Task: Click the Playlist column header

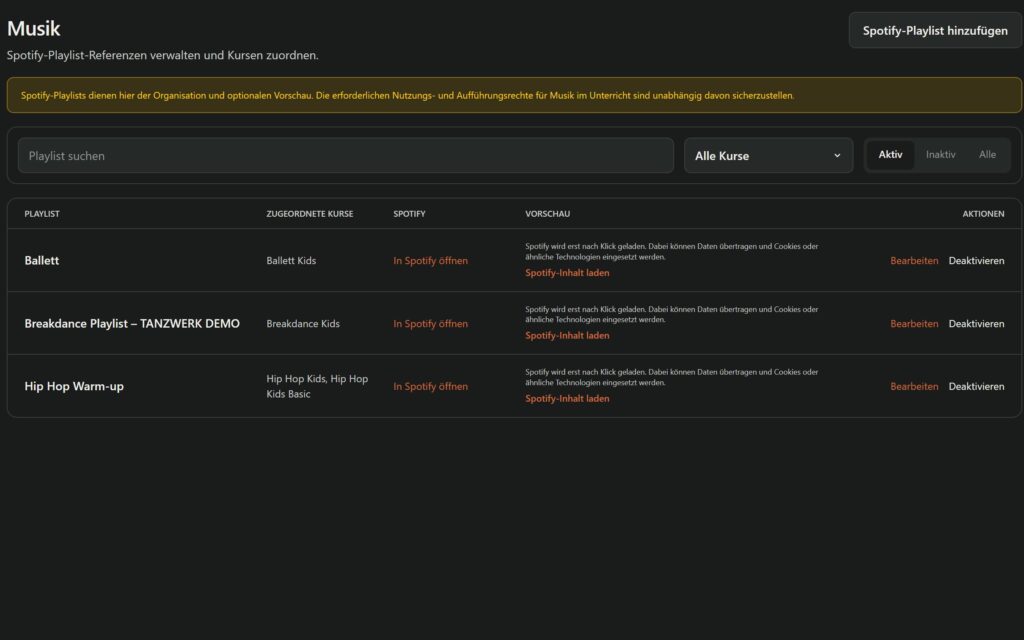Action: 42,214
